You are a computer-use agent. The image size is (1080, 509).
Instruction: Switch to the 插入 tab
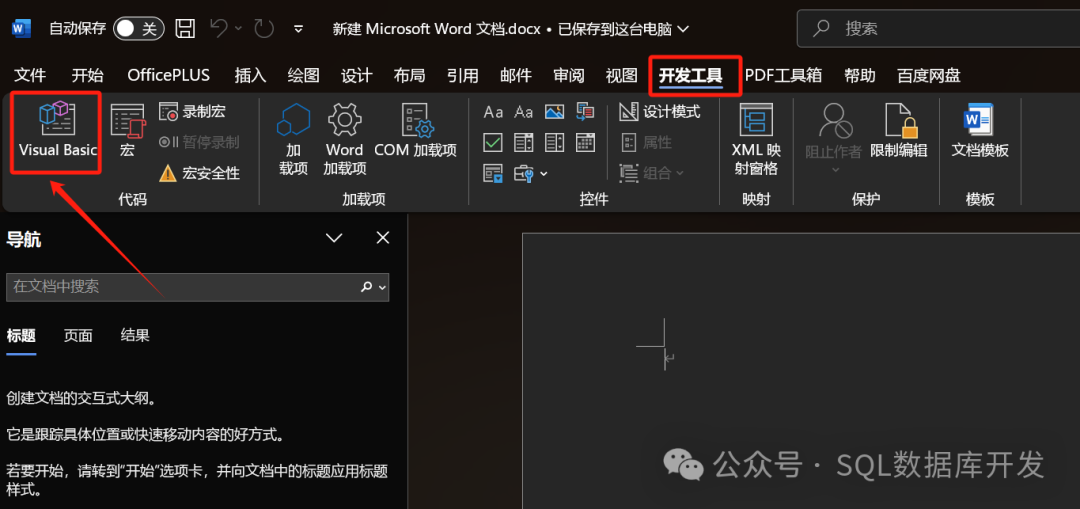click(x=250, y=75)
